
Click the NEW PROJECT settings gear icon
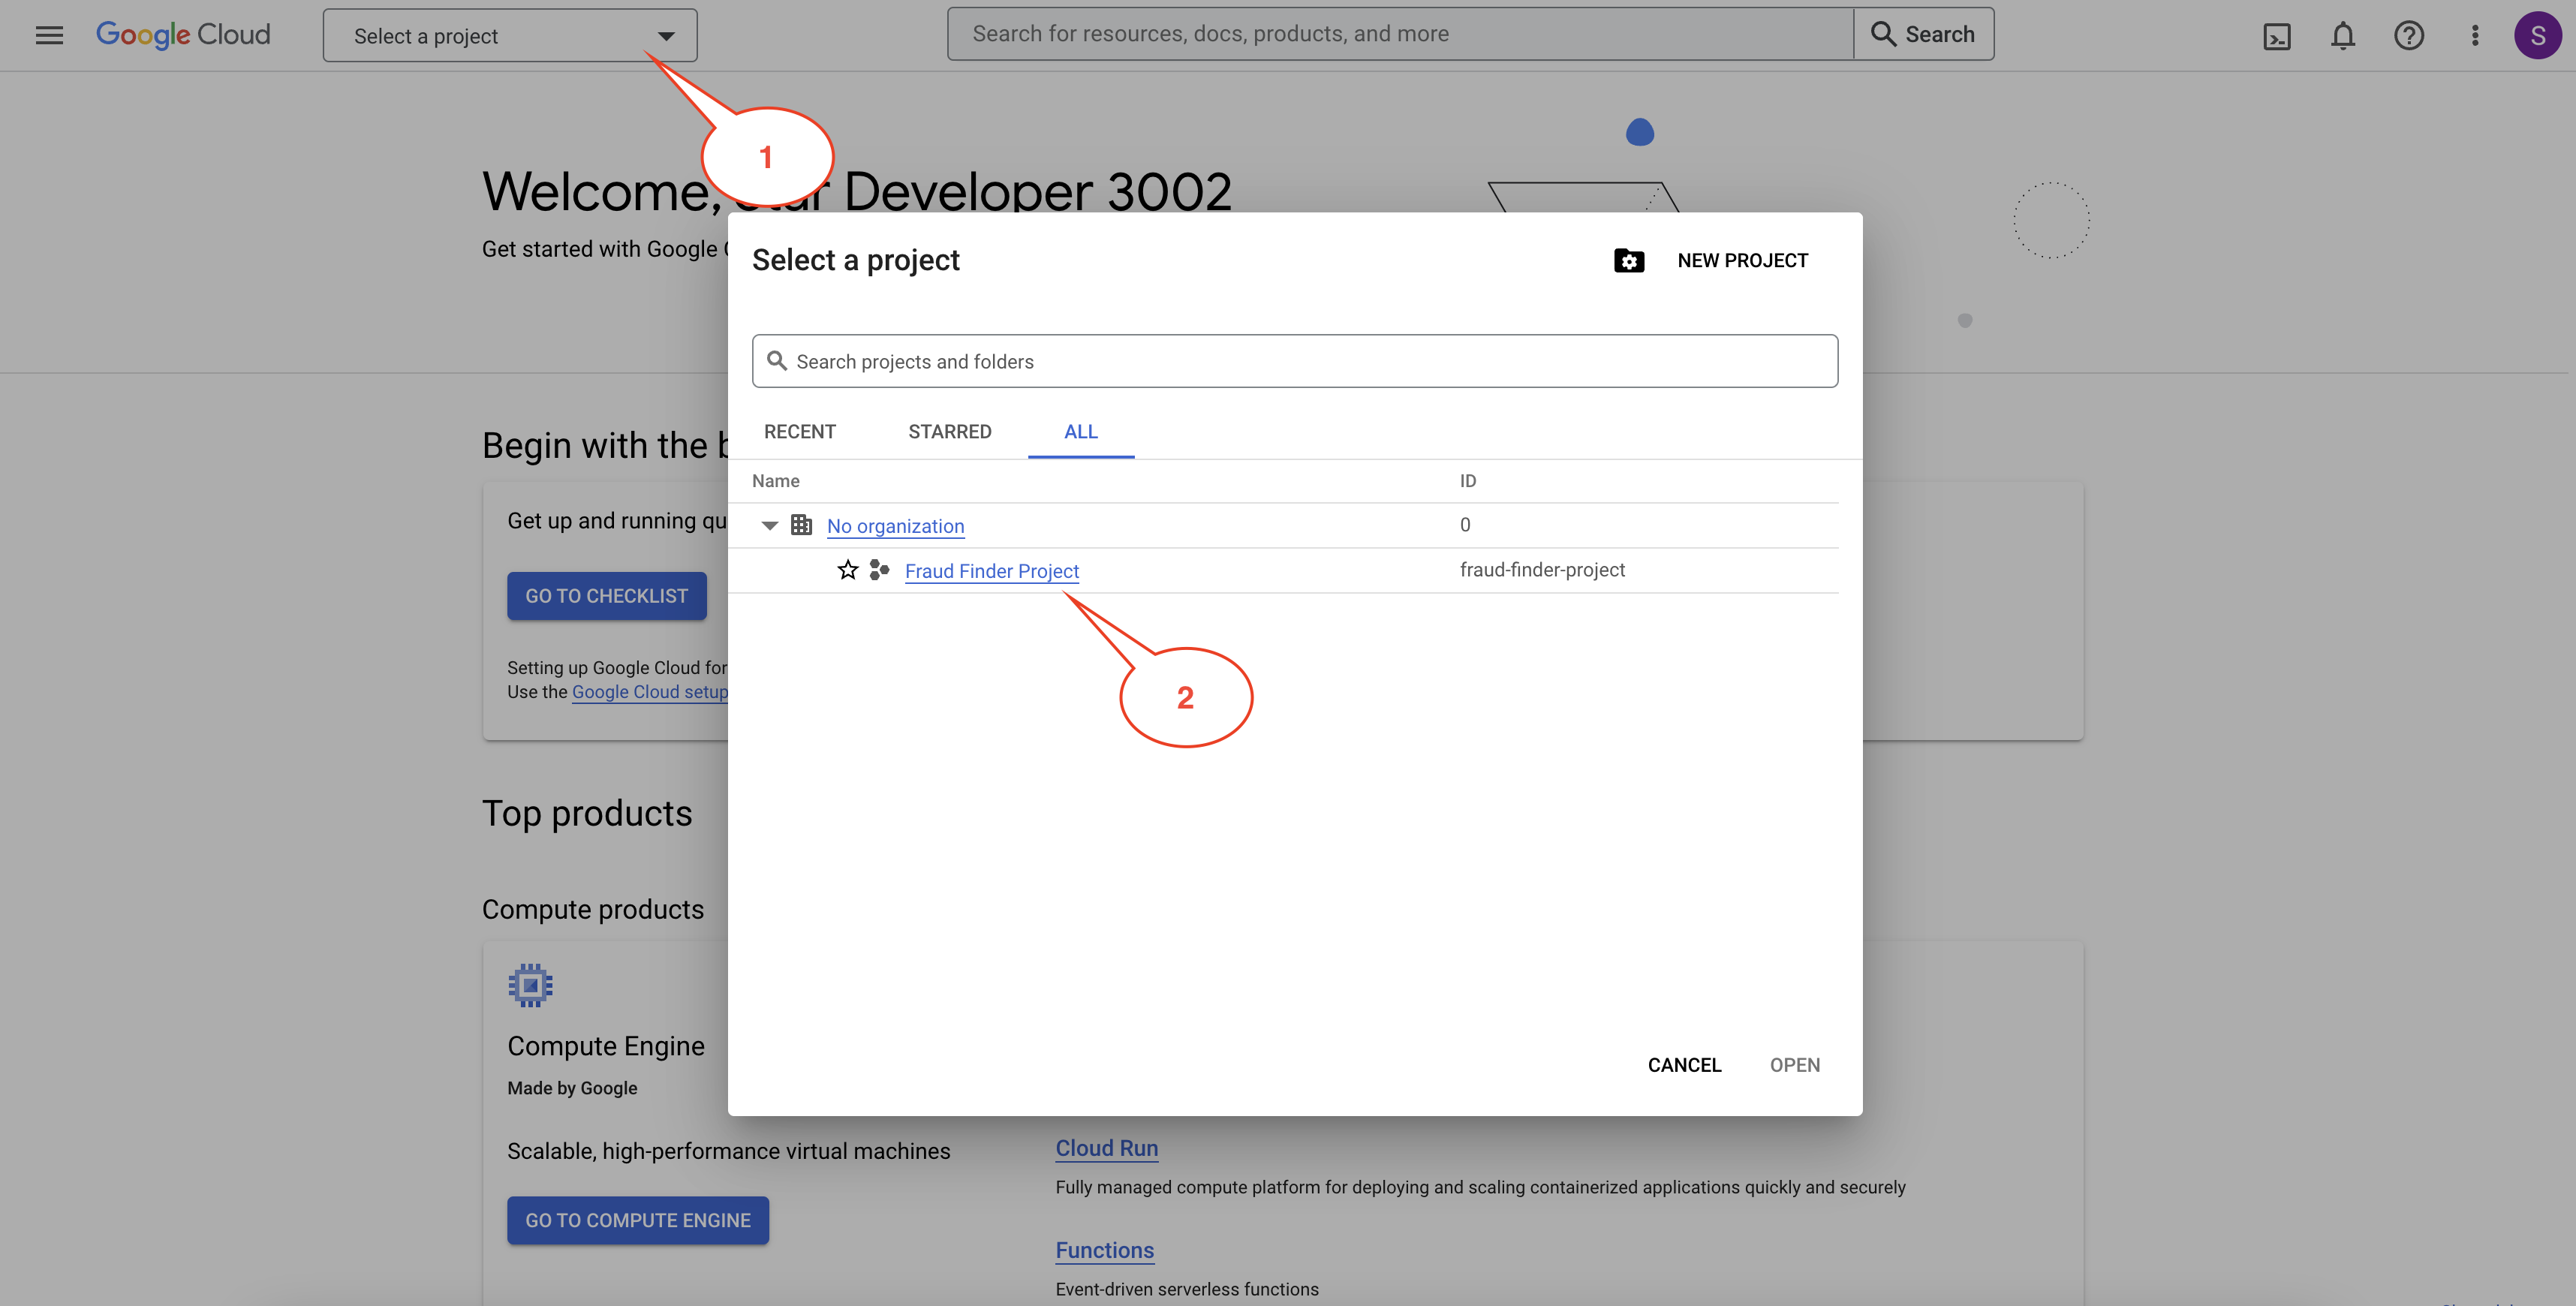pyautogui.click(x=1629, y=260)
